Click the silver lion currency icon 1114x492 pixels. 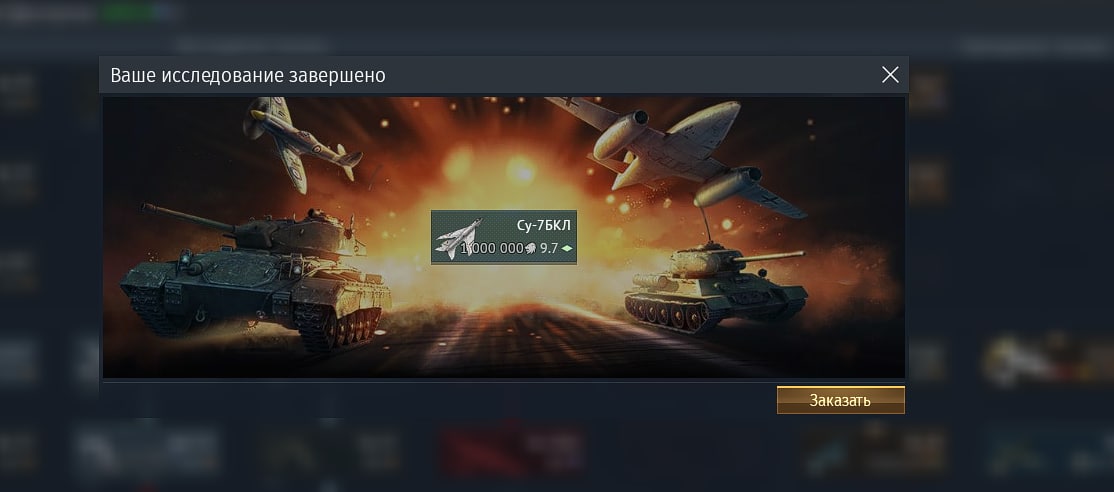530,248
